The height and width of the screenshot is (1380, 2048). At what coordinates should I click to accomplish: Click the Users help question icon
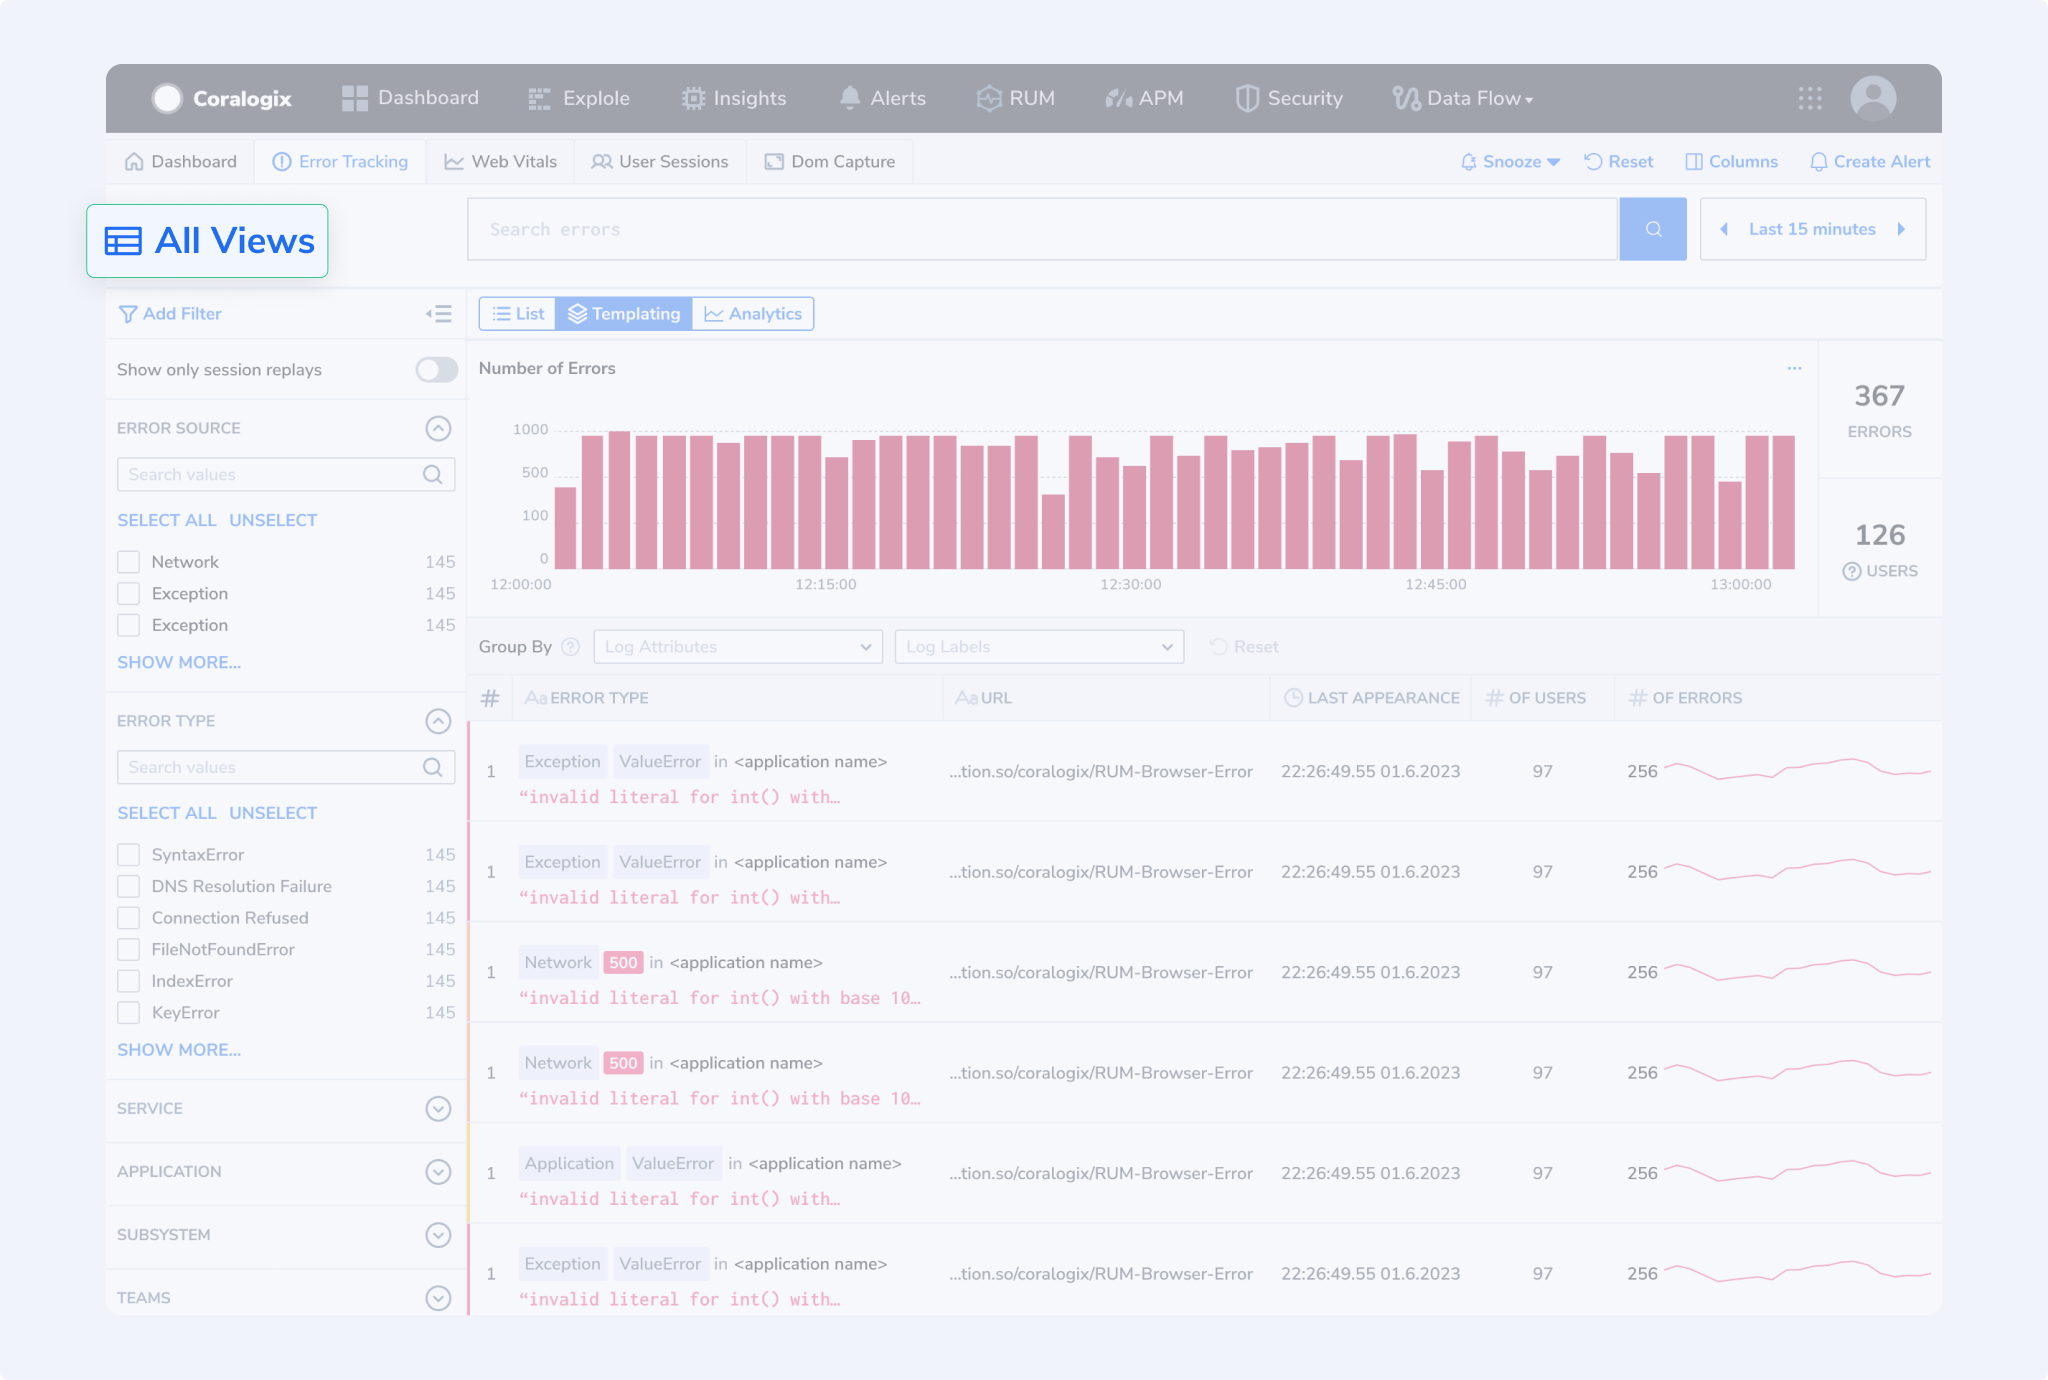[x=1852, y=571]
